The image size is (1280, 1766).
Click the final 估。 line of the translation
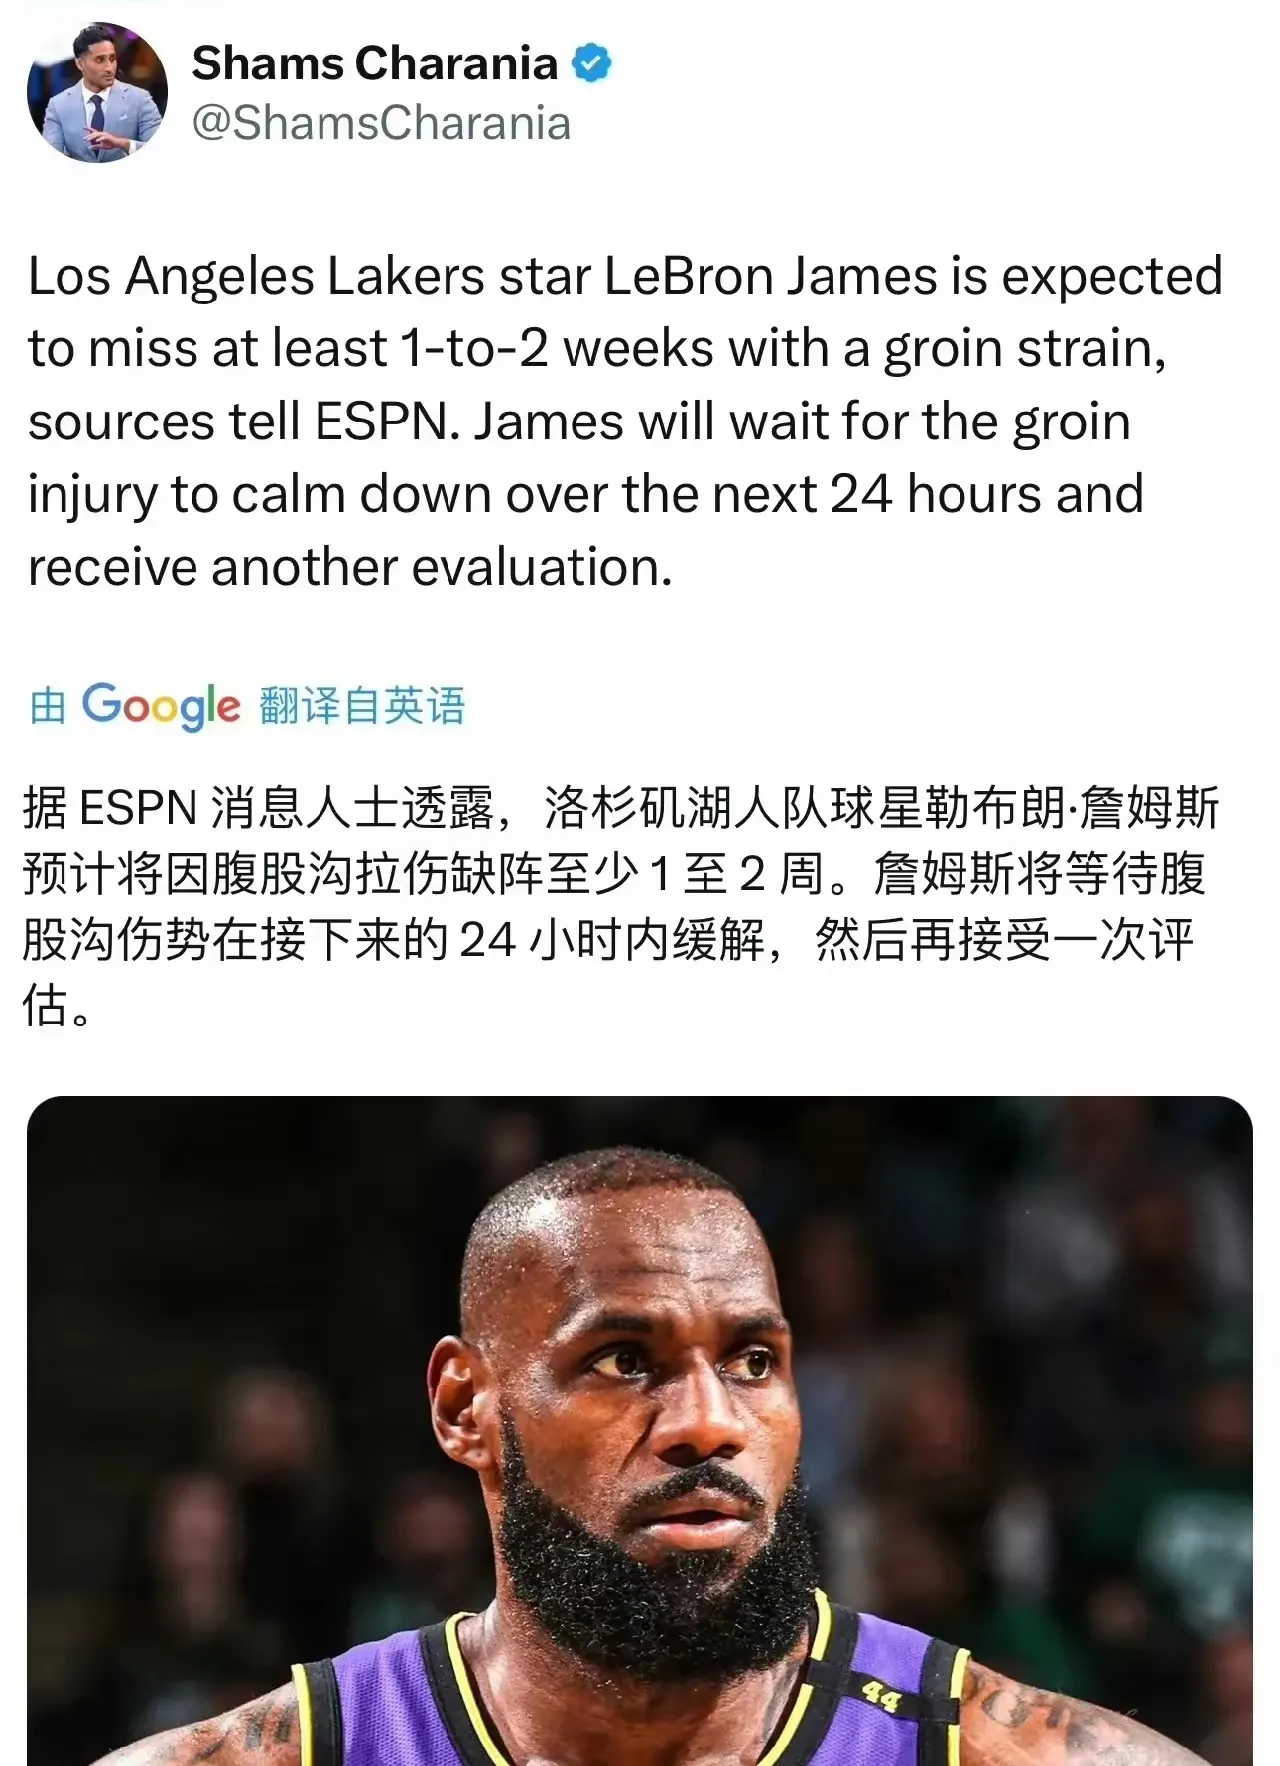[x=57, y=1006]
